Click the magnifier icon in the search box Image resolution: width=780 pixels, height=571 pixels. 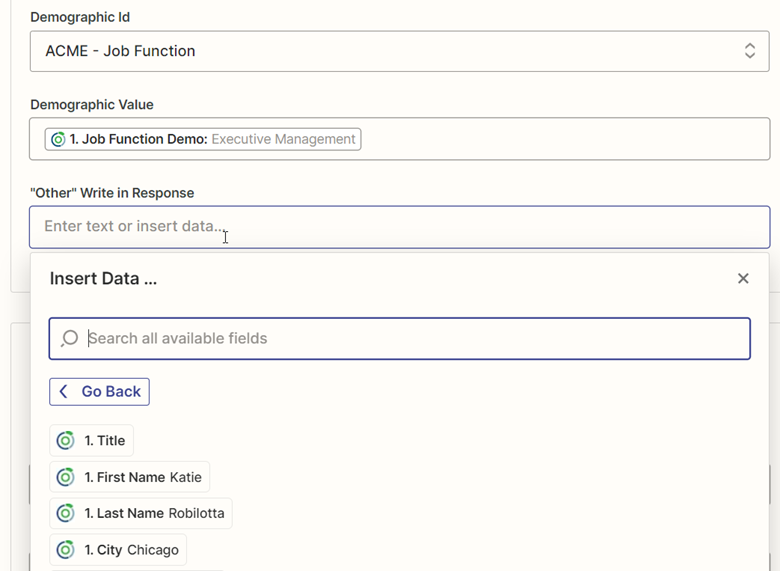(x=69, y=339)
